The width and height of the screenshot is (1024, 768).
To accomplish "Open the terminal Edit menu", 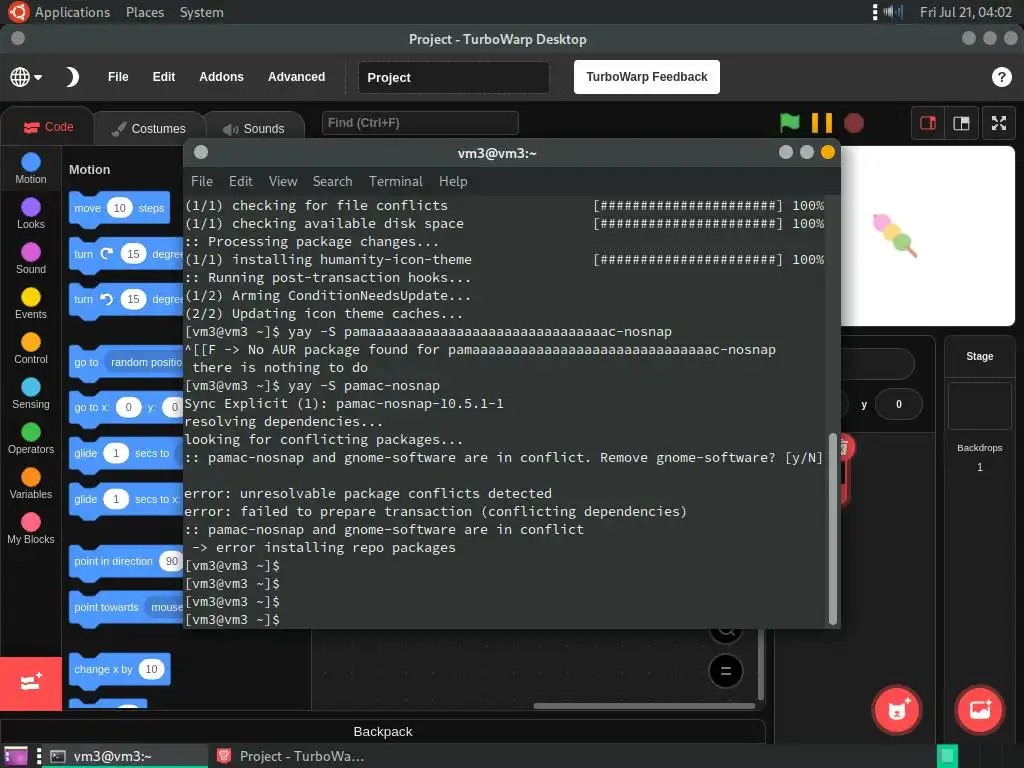I will [x=240, y=182].
